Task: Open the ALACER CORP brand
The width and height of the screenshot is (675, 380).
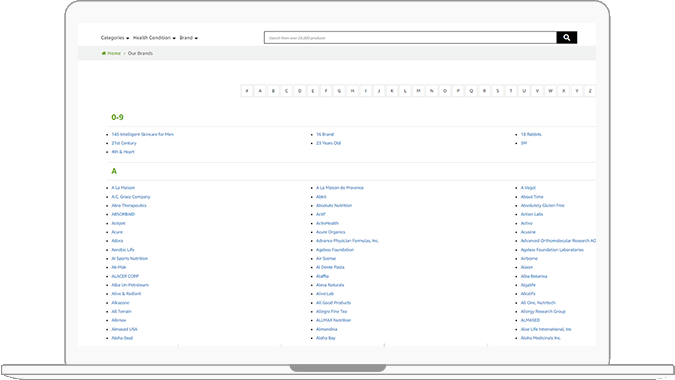Action: pos(125,276)
